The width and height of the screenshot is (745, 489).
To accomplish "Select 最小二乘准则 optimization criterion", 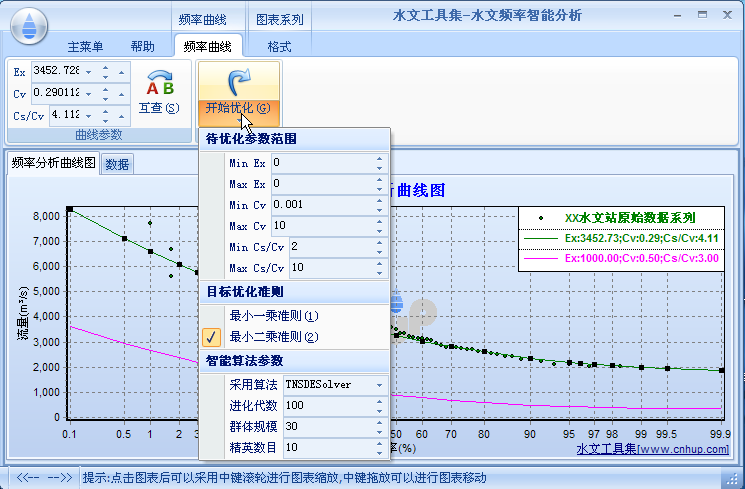I will [274, 337].
